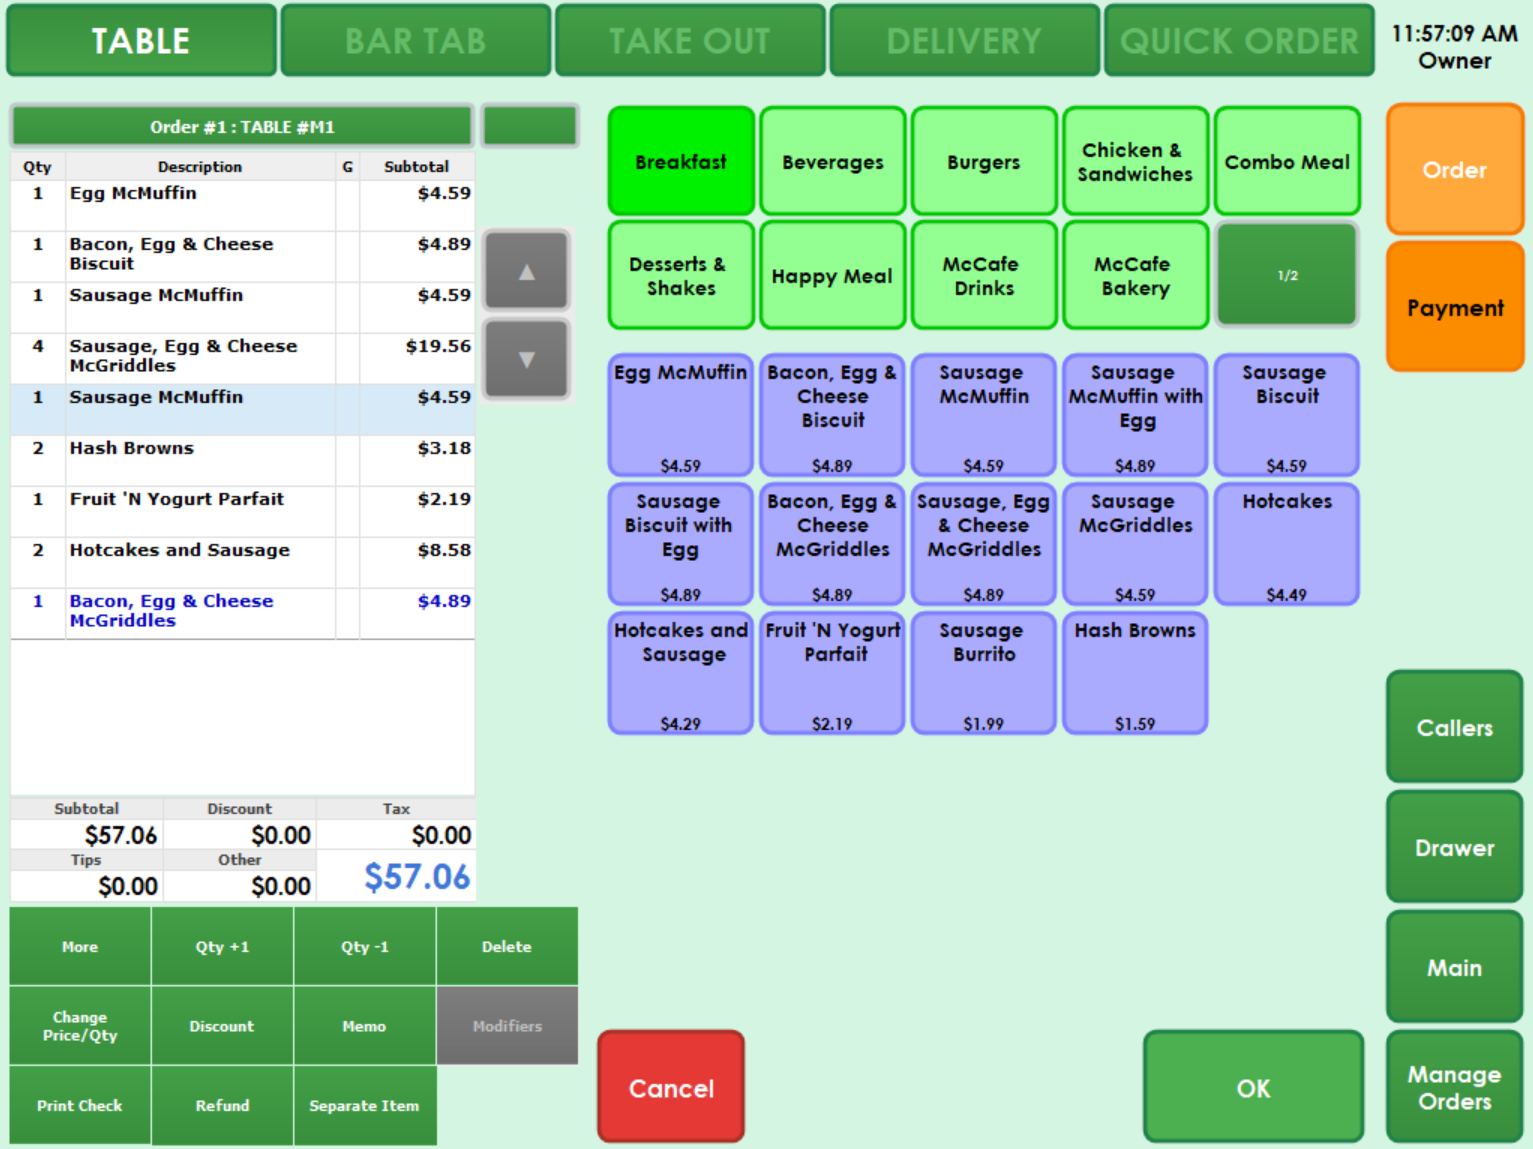Open Change Price/Qty
The image size is (1533, 1149).
[x=80, y=1026]
